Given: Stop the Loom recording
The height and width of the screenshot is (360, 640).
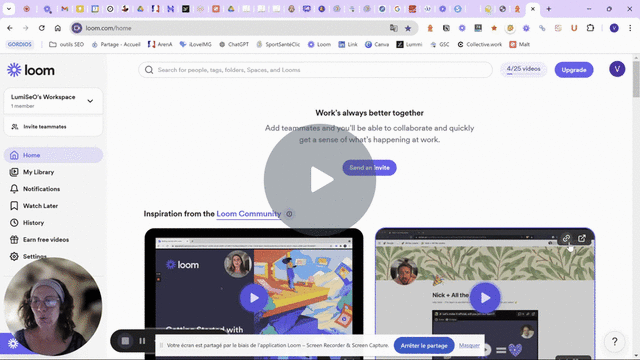Looking at the screenshot, I should pos(125,341).
